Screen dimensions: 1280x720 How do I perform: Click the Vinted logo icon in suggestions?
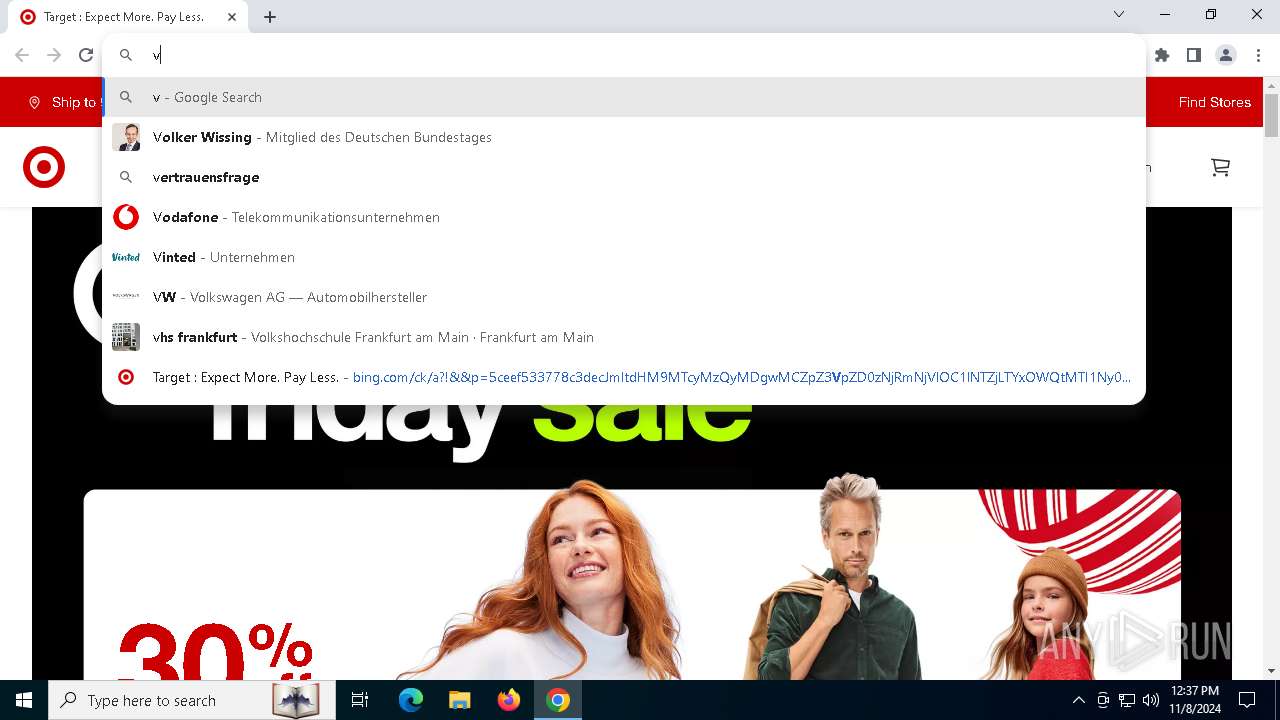pyautogui.click(x=126, y=257)
